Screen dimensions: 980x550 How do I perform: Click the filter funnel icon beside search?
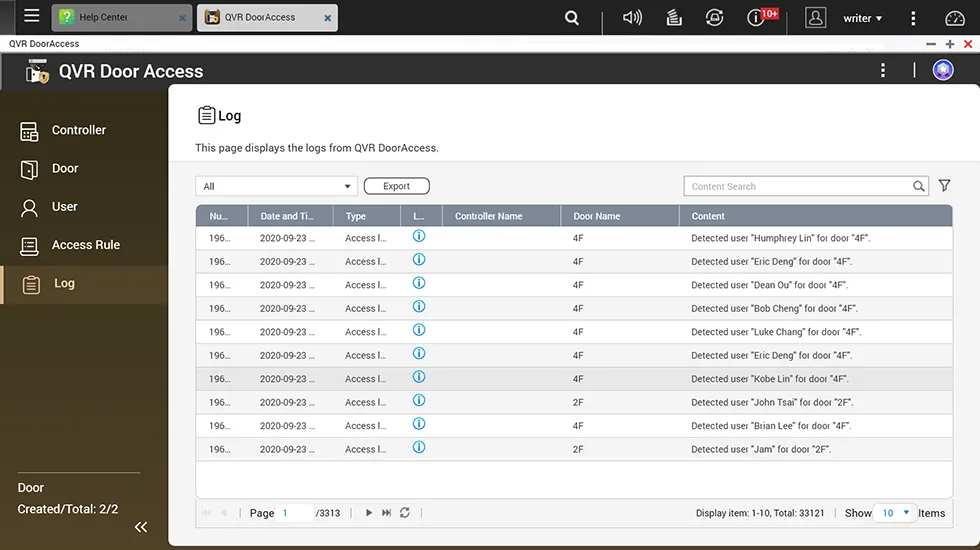(944, 186)
